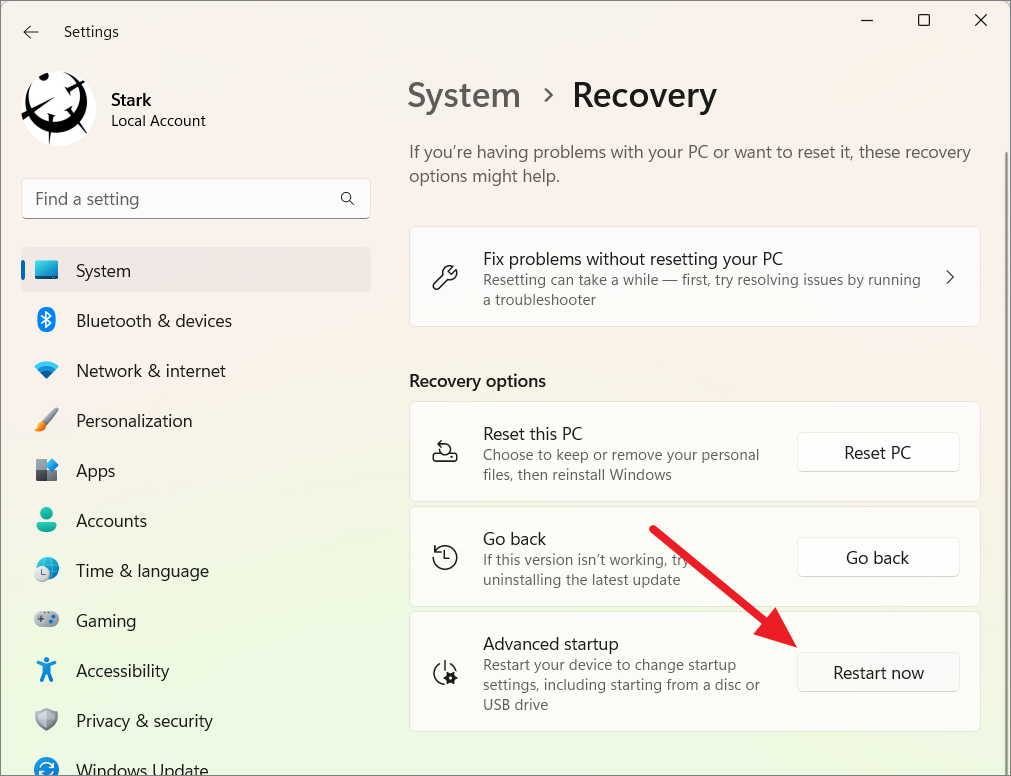Select the Network & internet Wi-Fi icon

(46, 371)
